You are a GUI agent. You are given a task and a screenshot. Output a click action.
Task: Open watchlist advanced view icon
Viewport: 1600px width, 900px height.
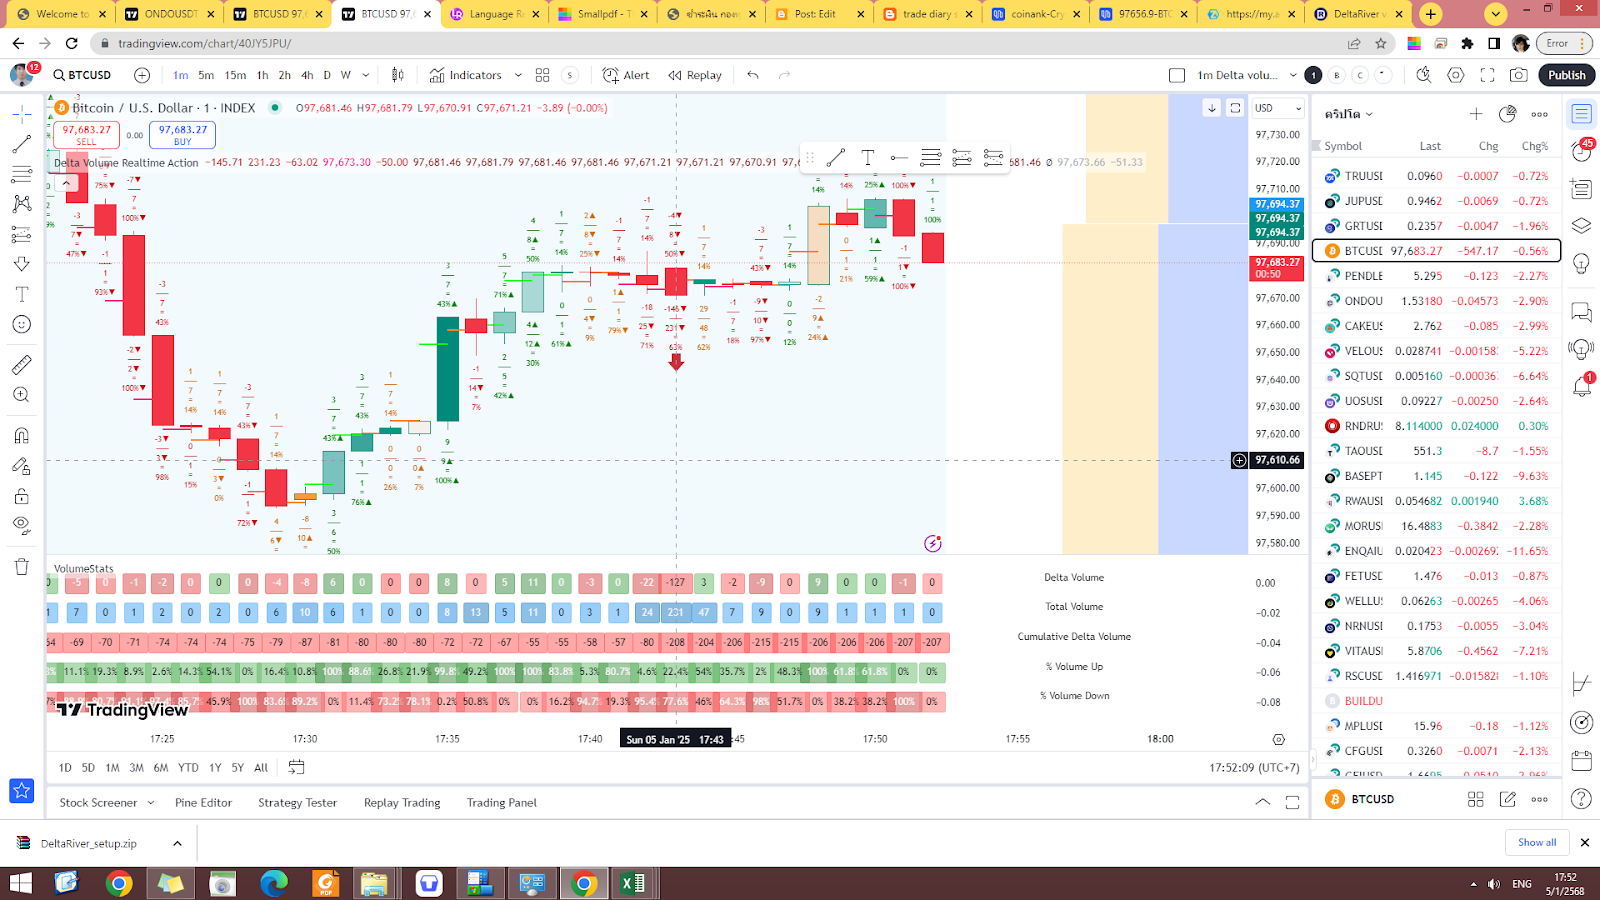[x=1508, y=114]
